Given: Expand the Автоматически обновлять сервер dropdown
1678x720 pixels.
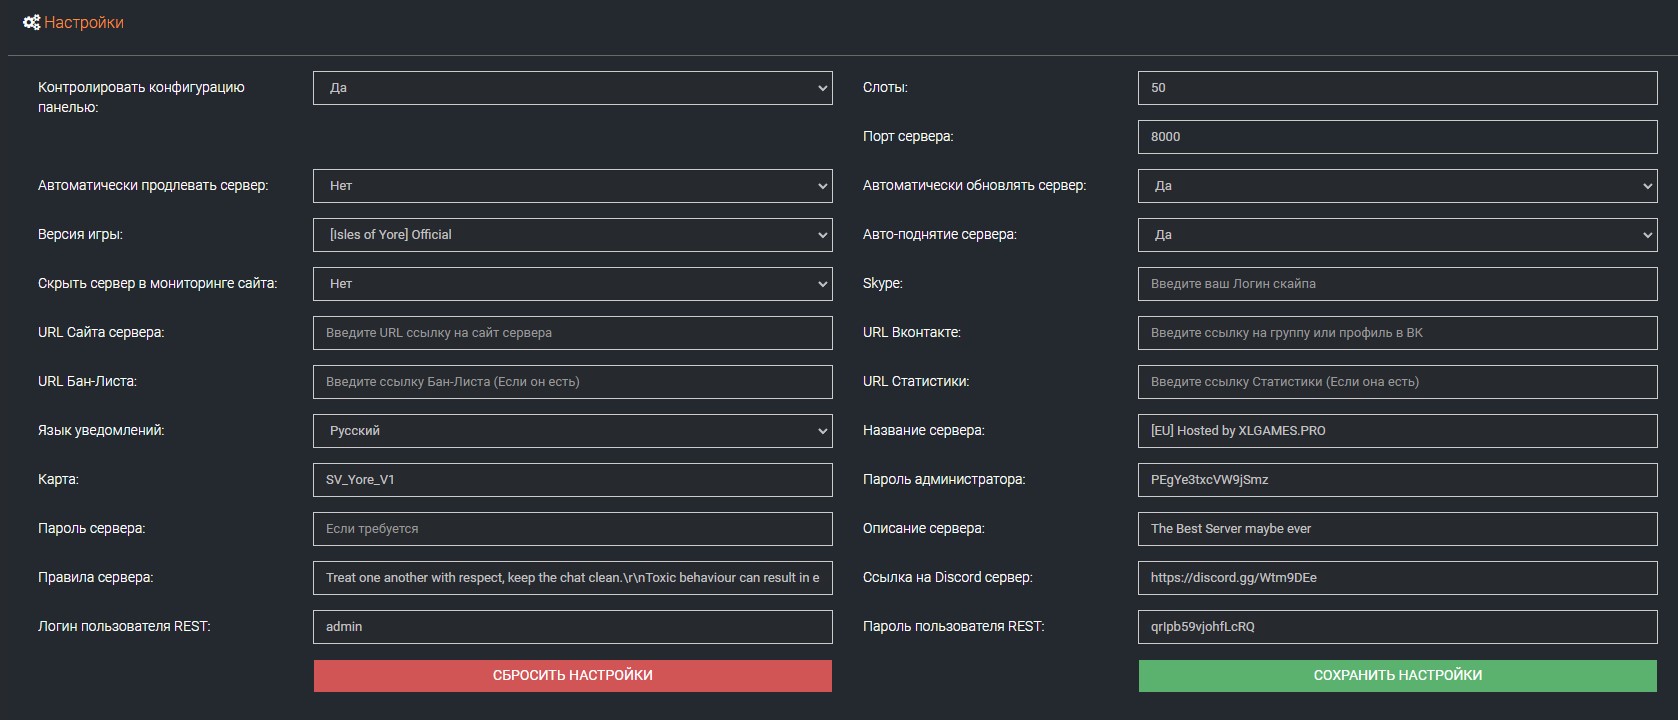Looking at the screenshot, I should tap(1397, 186).
